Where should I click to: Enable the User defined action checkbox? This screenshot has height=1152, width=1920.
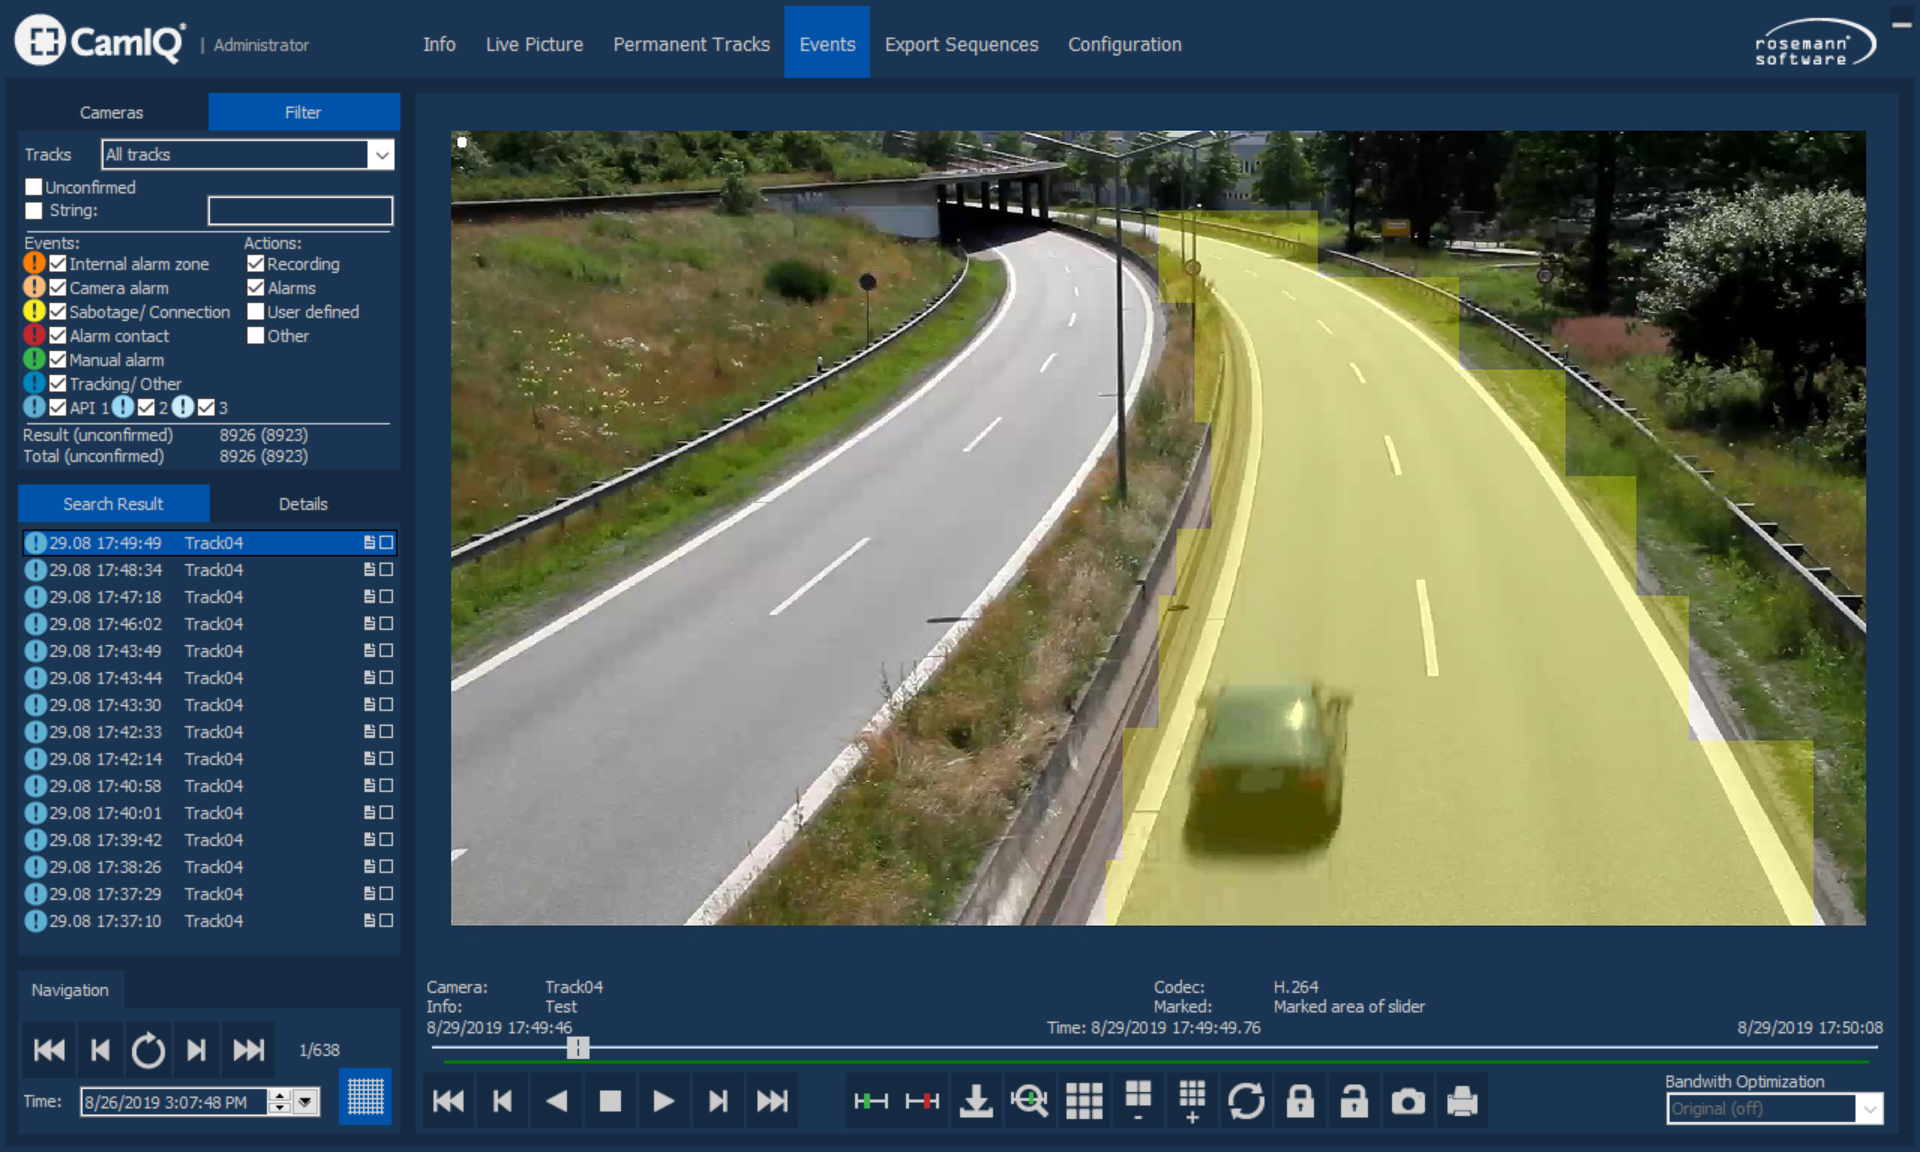(256, 312)
